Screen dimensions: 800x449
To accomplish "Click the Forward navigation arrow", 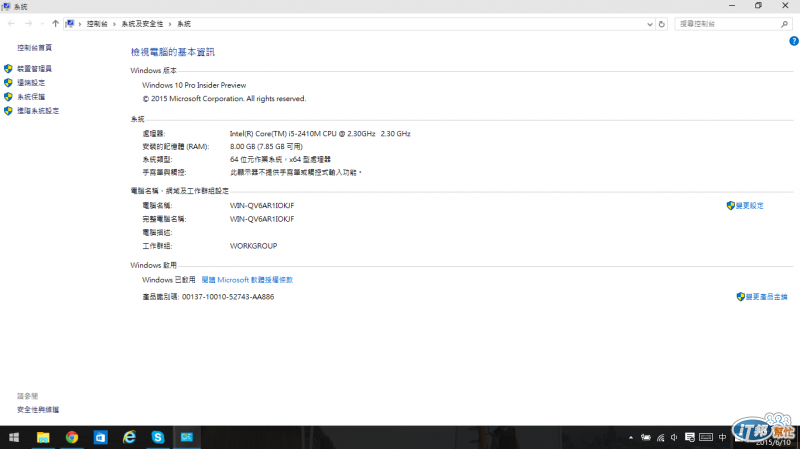I will tap(29, 23).
